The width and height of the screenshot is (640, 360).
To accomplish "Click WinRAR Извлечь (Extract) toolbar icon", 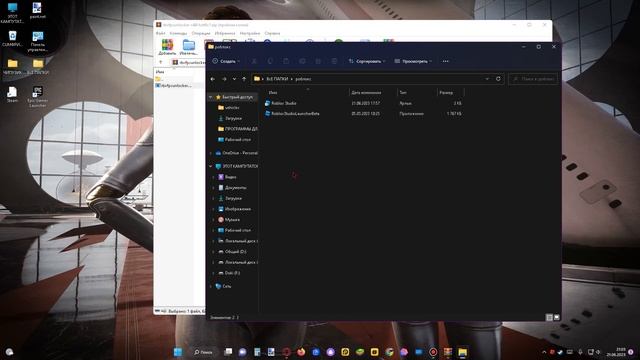I will coord(188,47).
